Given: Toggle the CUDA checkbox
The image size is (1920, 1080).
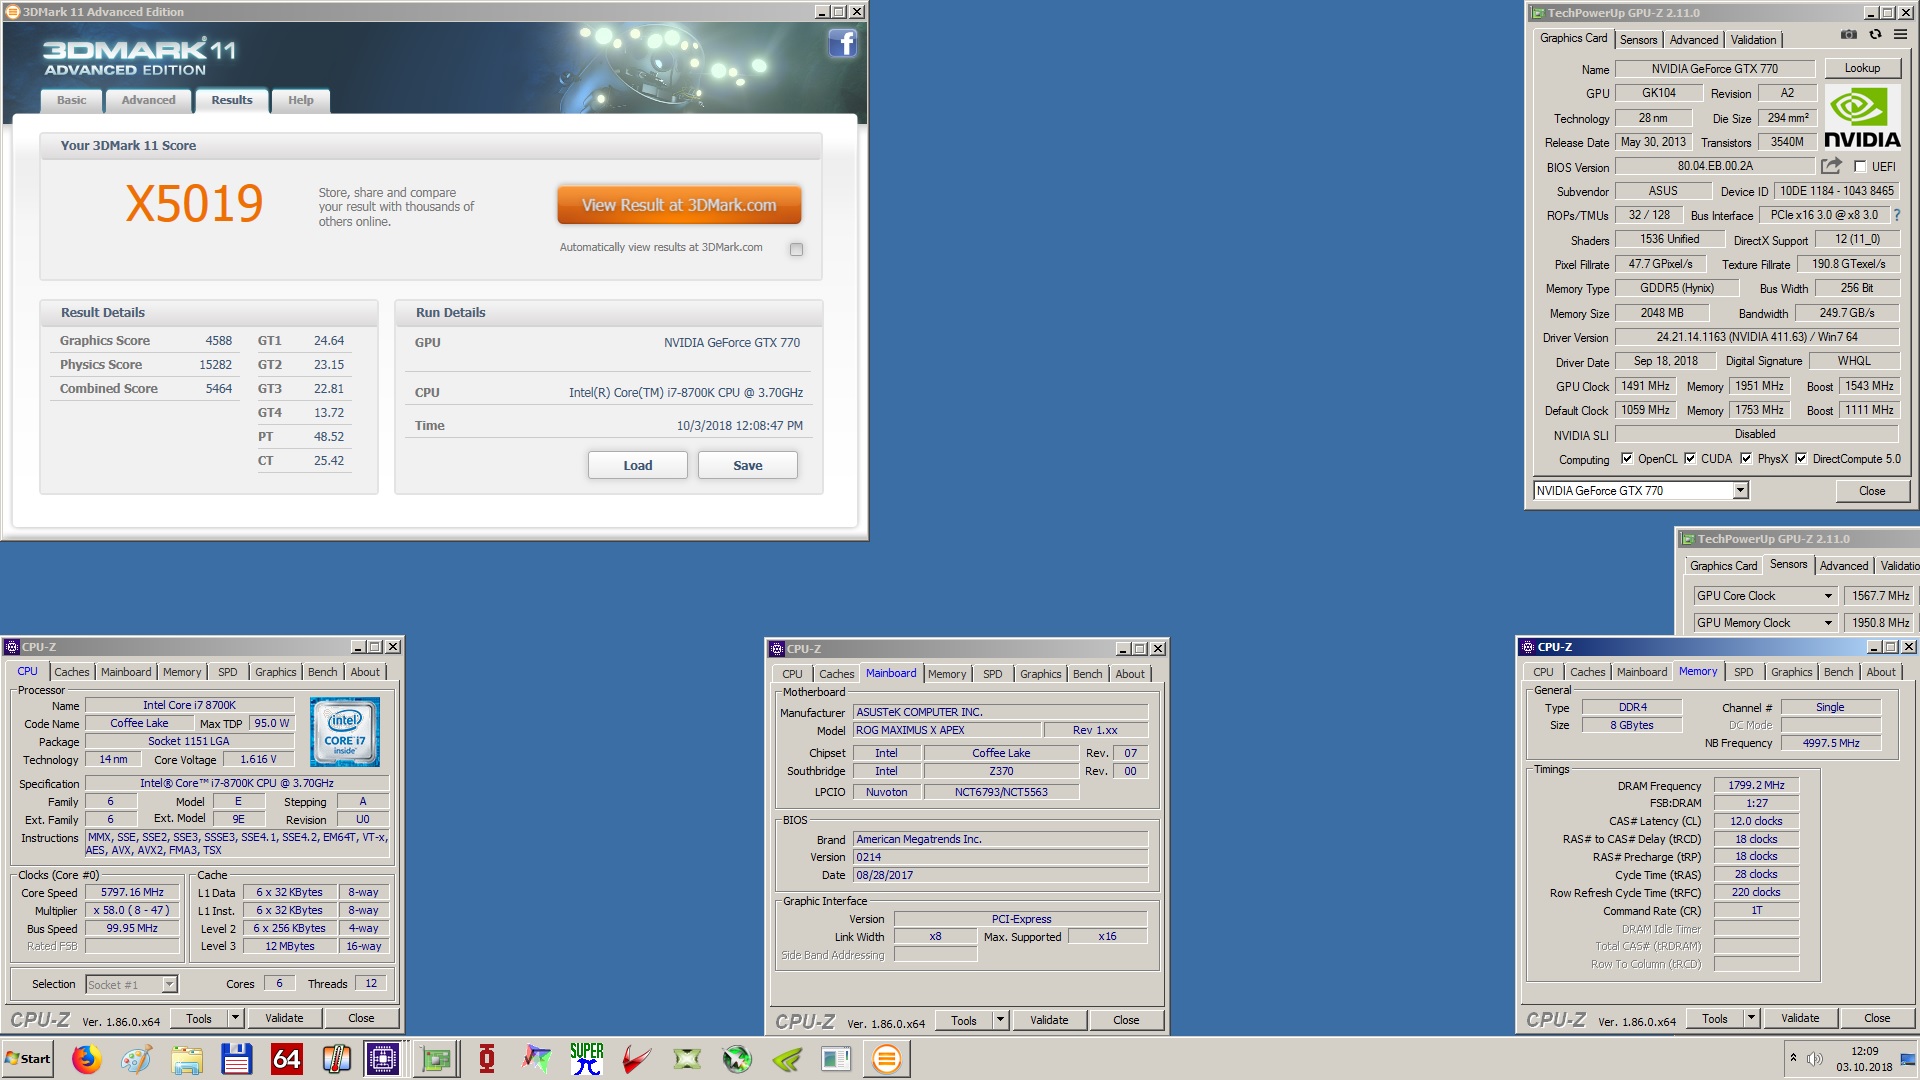Looking at the screenshot, I should tap(1690, 459).
